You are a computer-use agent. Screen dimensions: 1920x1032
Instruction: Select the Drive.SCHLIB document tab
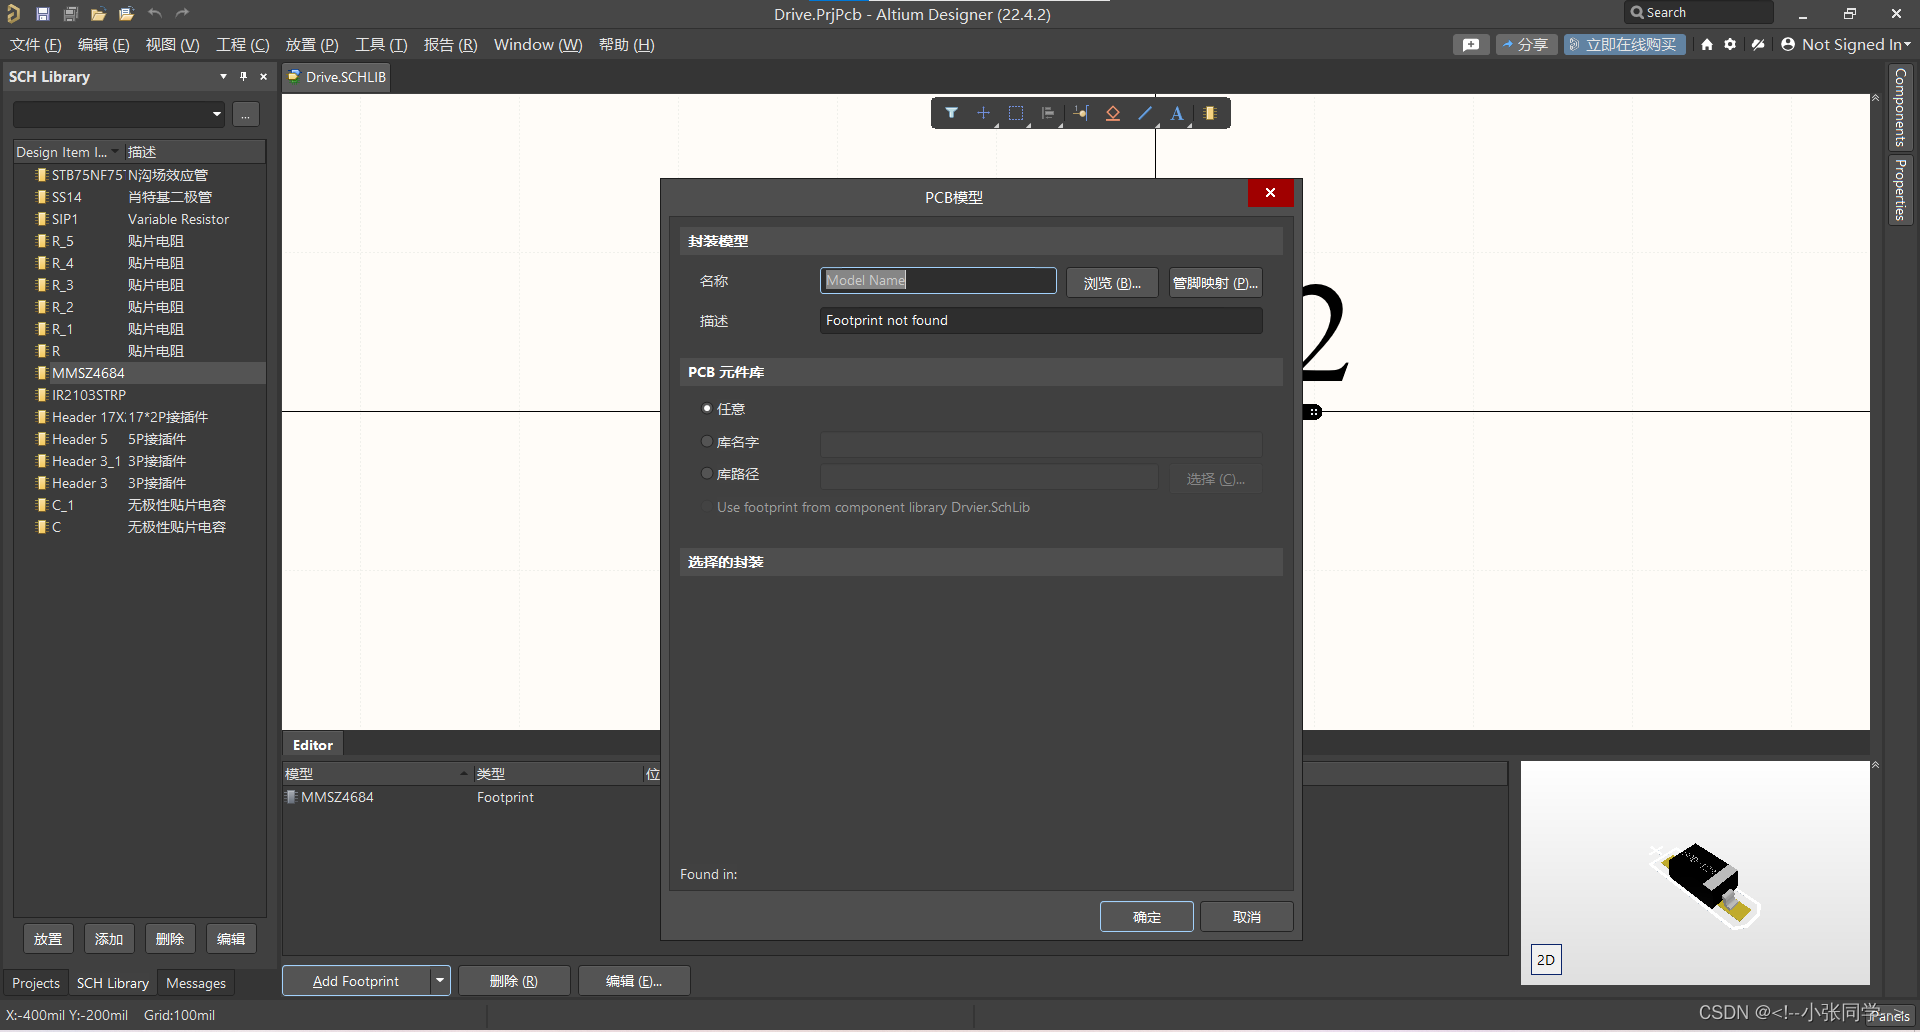pos(336,77)
